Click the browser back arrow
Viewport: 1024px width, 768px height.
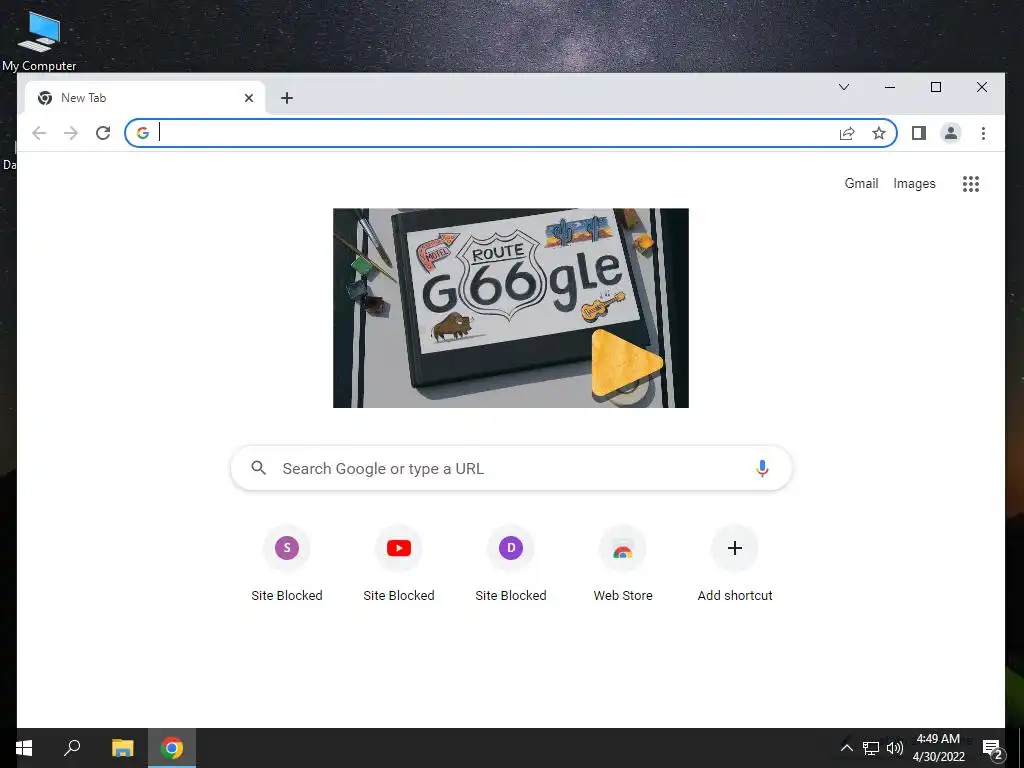(x=39, y=133)
